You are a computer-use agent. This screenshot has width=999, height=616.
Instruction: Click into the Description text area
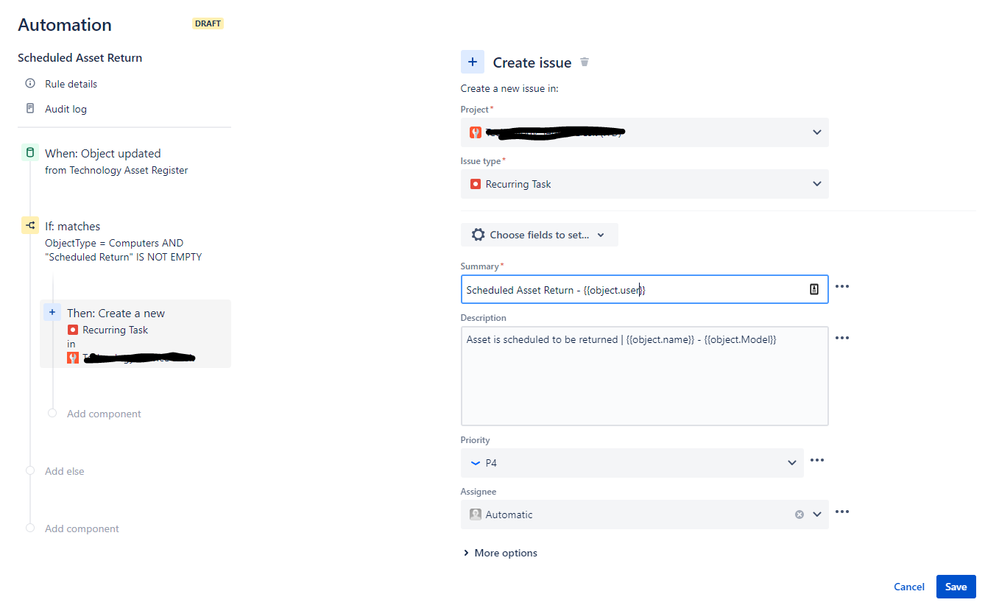tap(644, 376)
